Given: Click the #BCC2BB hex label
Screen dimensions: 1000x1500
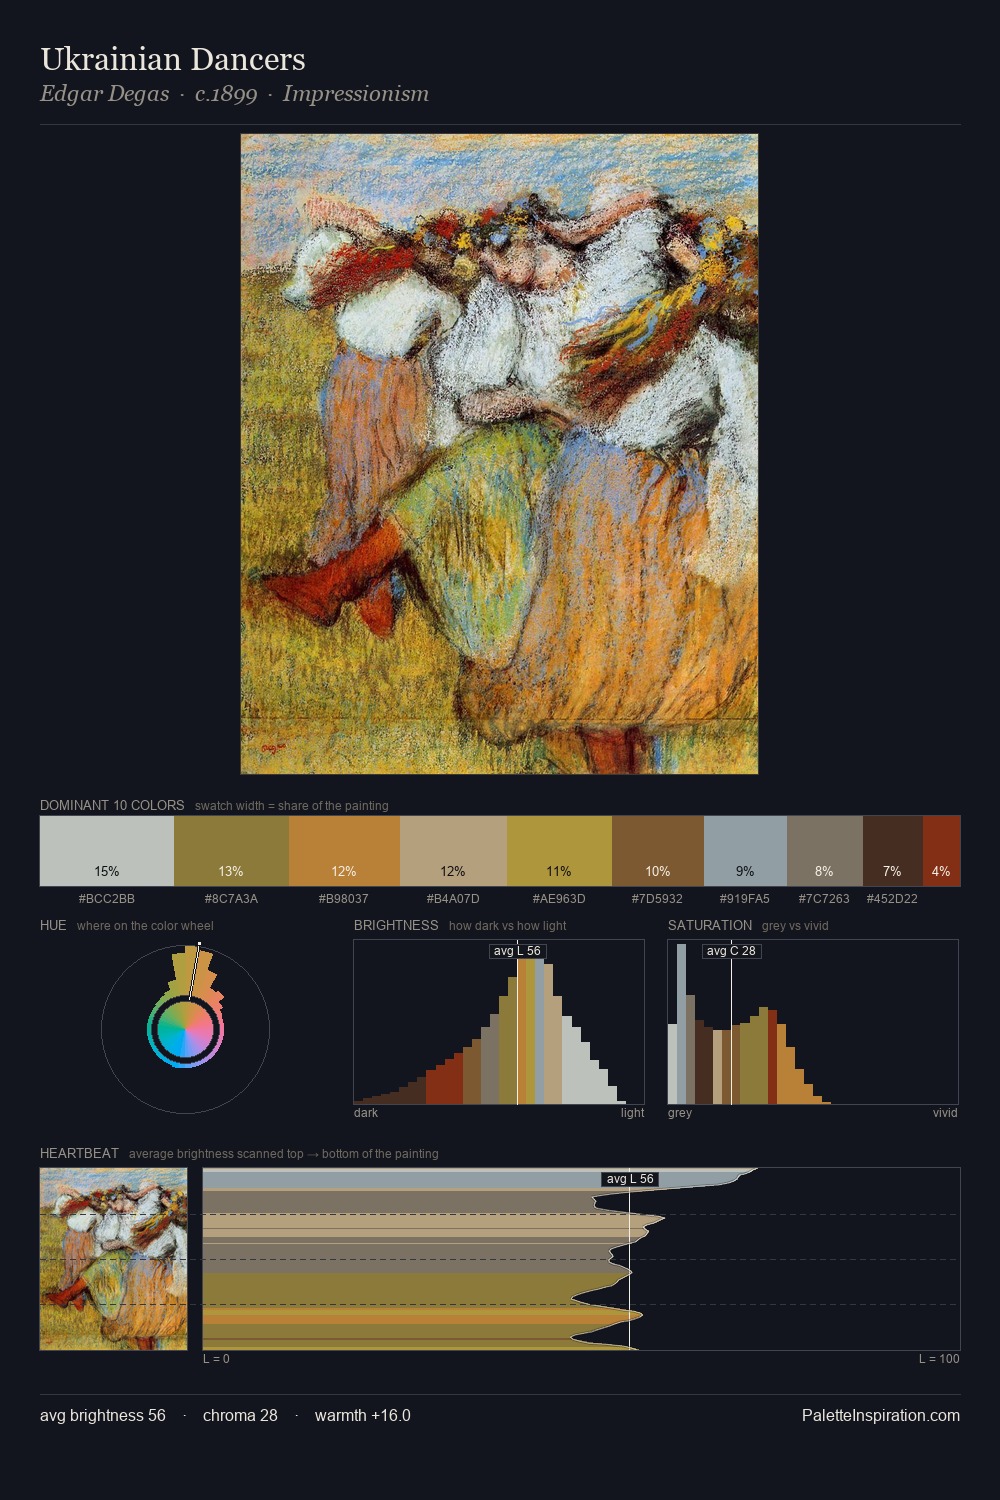Looking at the screenshot, I should (x=107, y=899).
